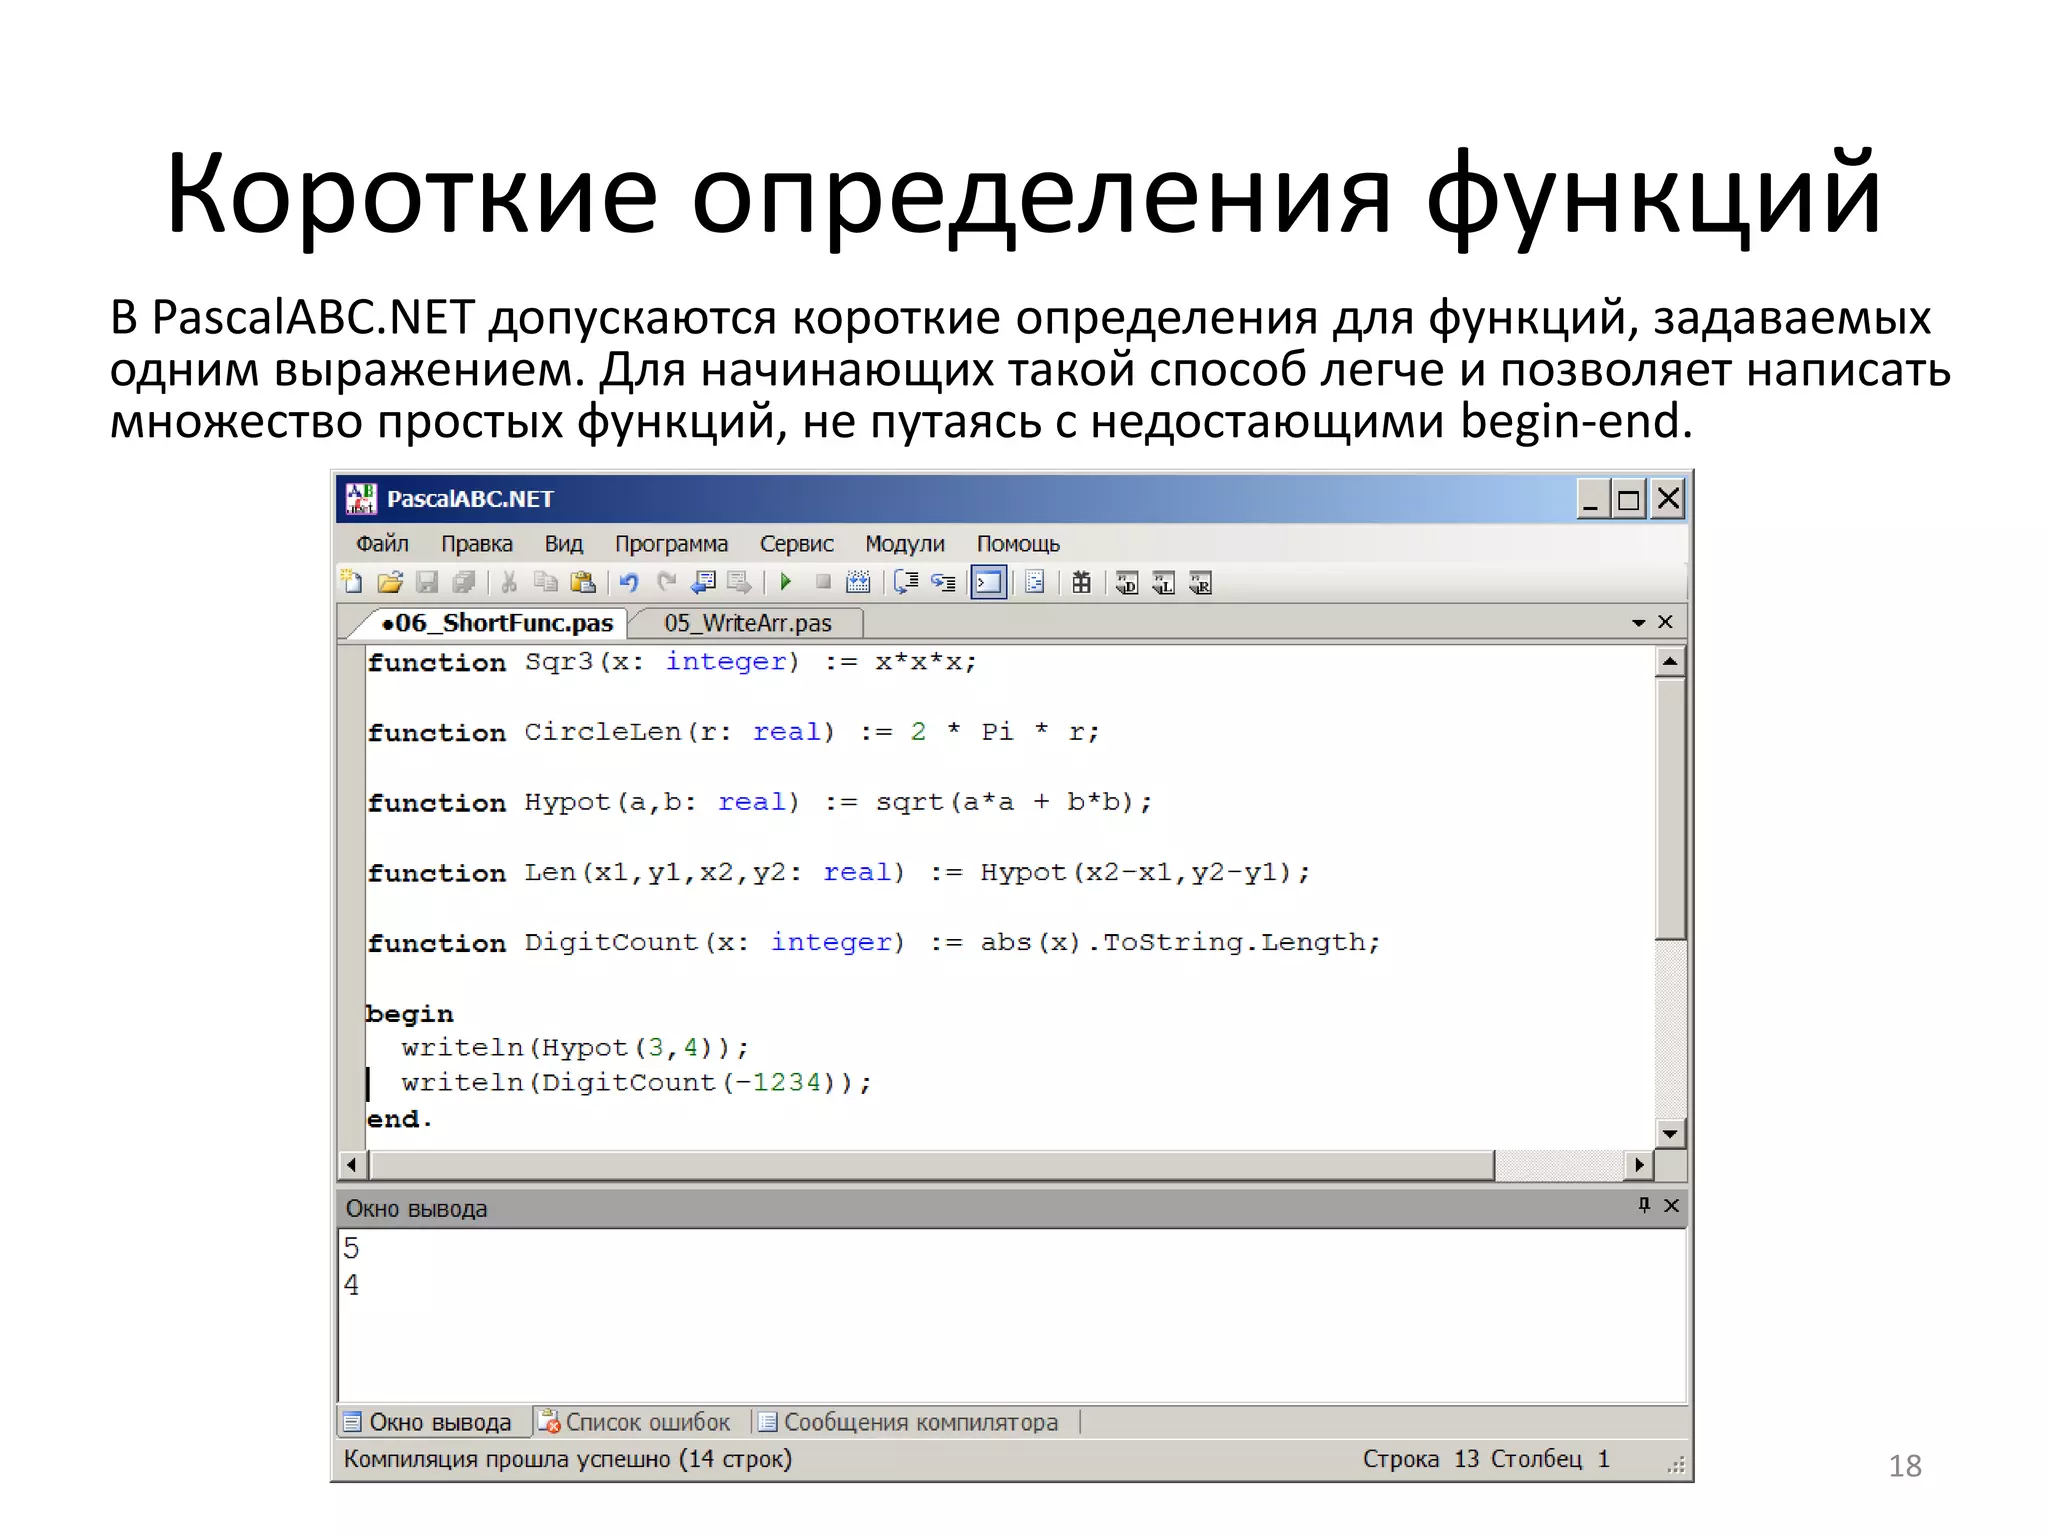Click the step over debug icon
2048x1536 pixels.
(x=906, y=582)
